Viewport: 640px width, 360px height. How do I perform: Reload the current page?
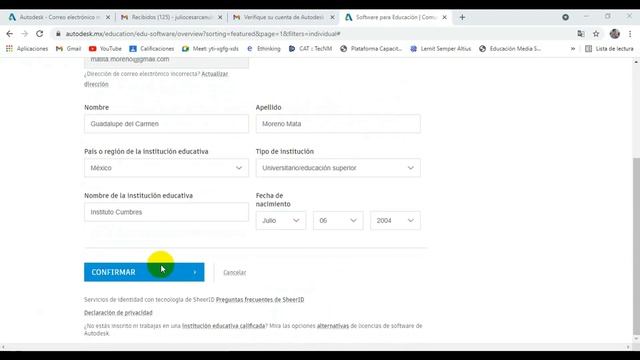coord(40,34)
